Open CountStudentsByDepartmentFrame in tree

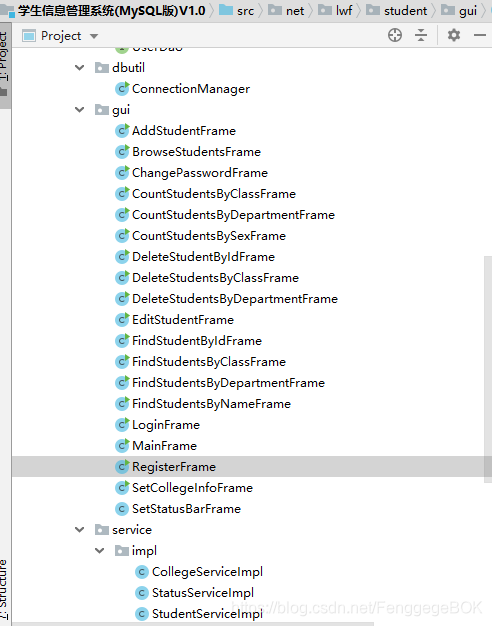[233, 215]
